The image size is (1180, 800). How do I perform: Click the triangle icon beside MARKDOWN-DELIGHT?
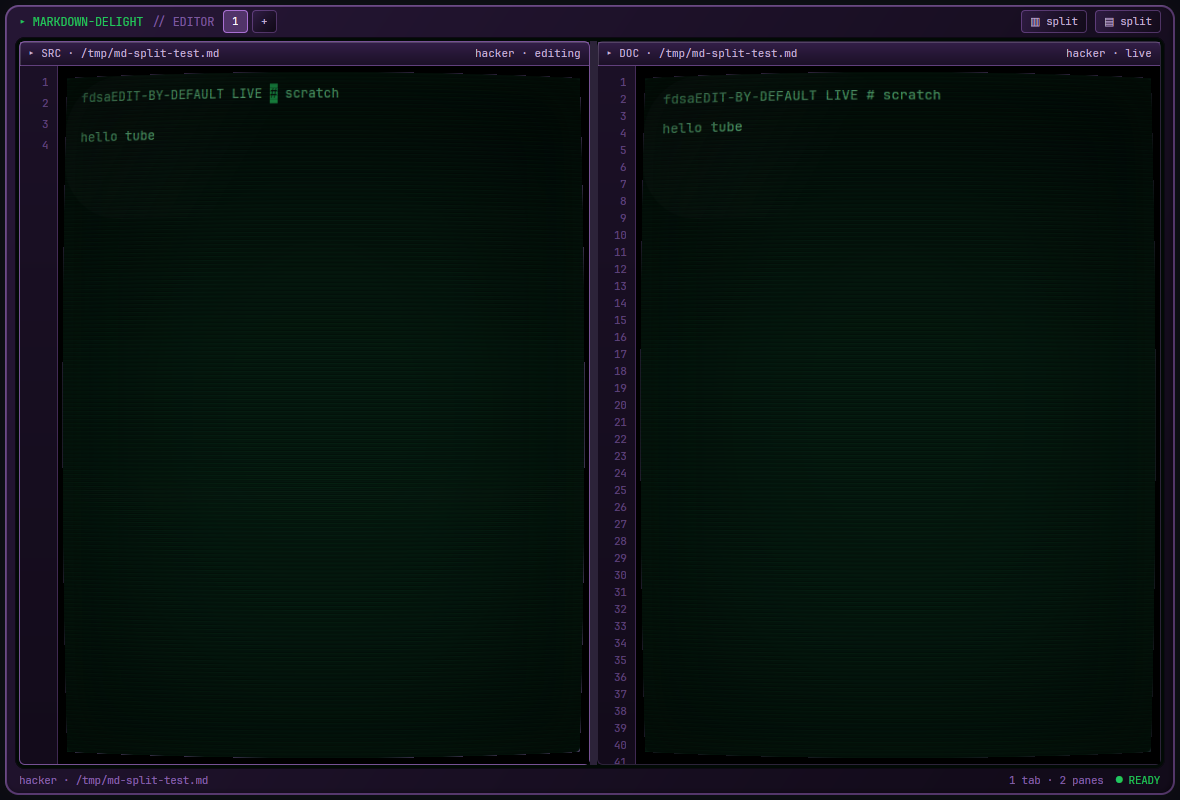click(23, 22)
